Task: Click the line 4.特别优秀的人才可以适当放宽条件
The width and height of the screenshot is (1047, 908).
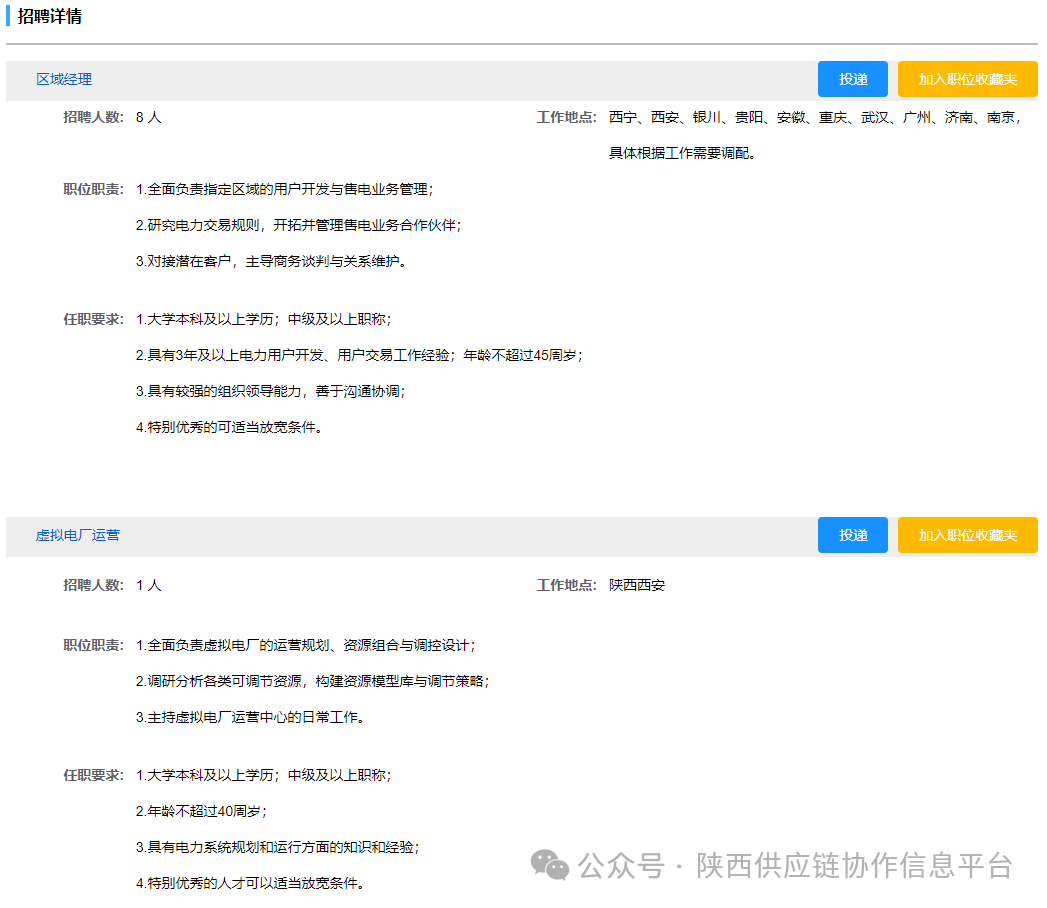Action: click(x=250, y=884)
